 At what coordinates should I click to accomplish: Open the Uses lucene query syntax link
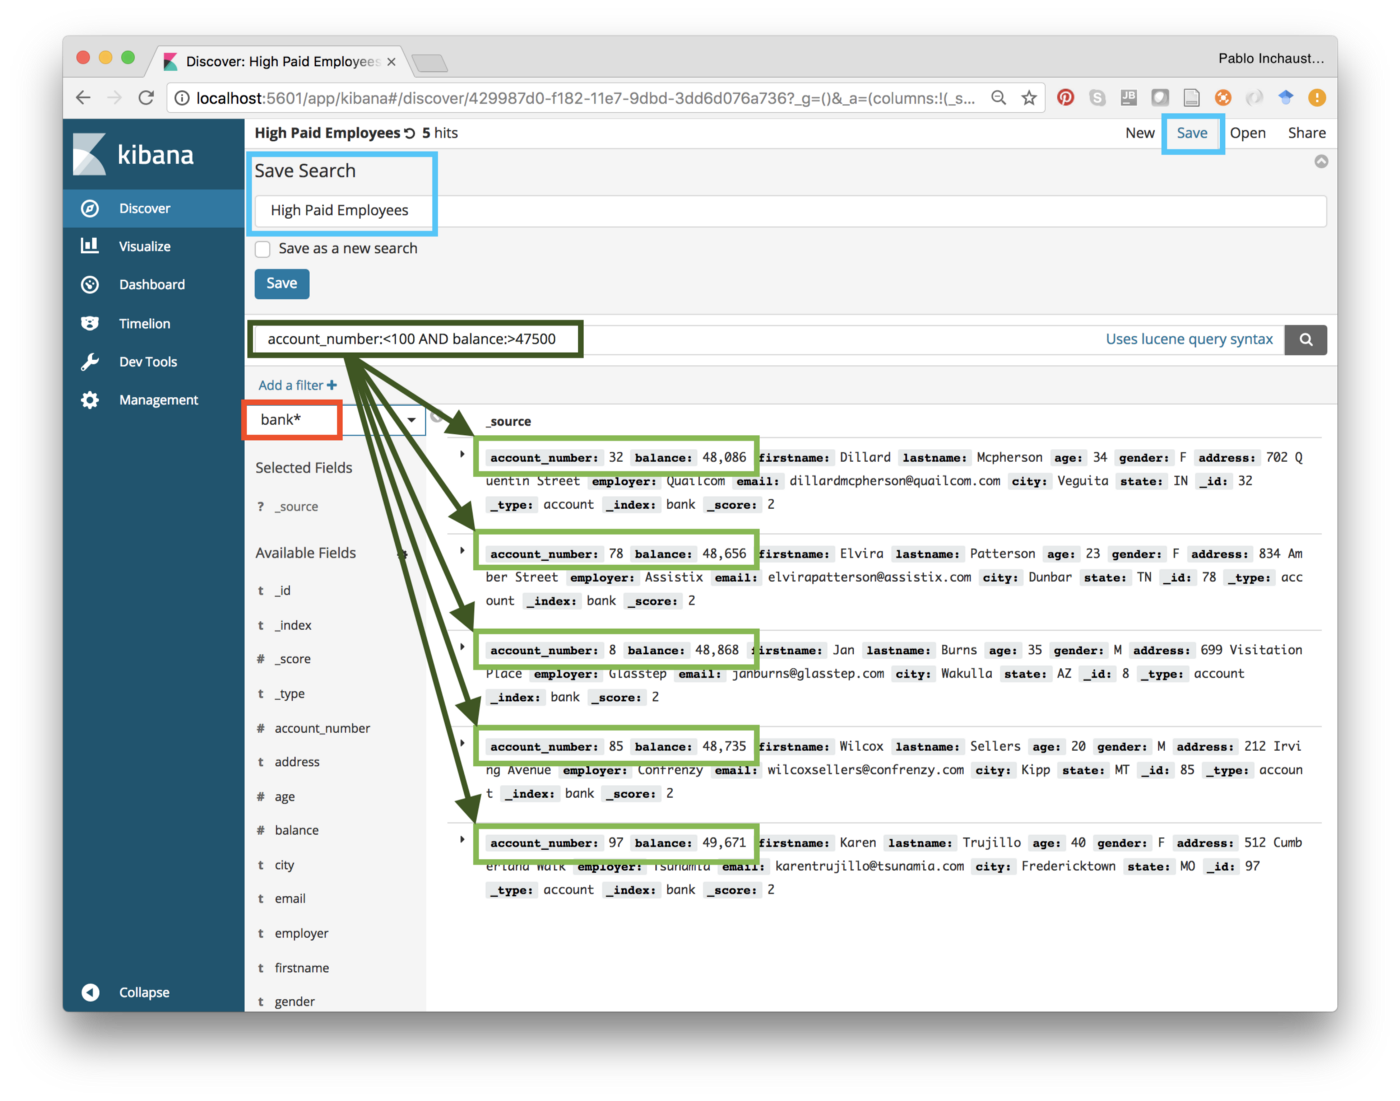(1189, 339)
